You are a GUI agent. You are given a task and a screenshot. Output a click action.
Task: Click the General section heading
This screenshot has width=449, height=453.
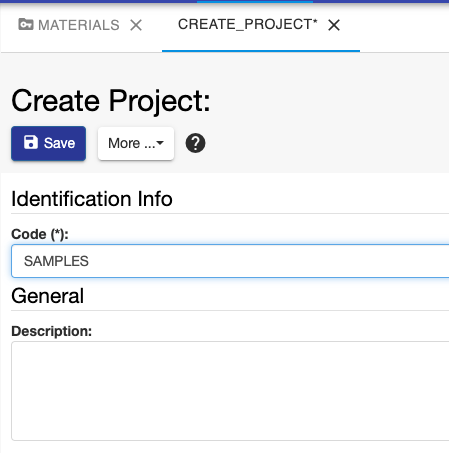(47, 296)
